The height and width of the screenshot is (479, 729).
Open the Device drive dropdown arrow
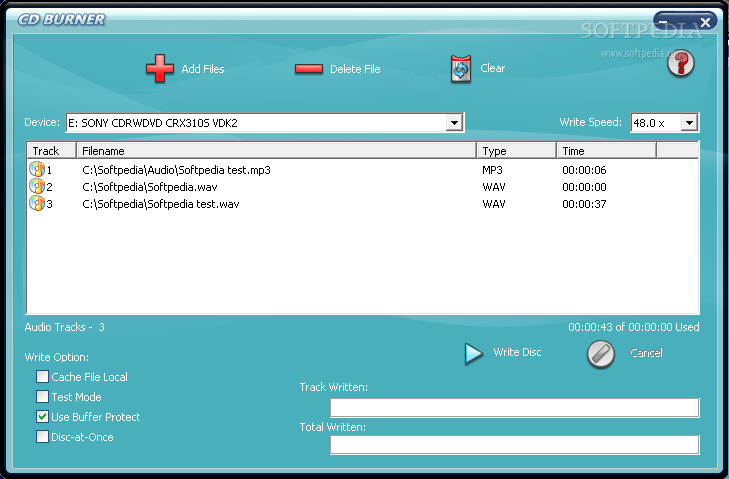click(454, 123)
